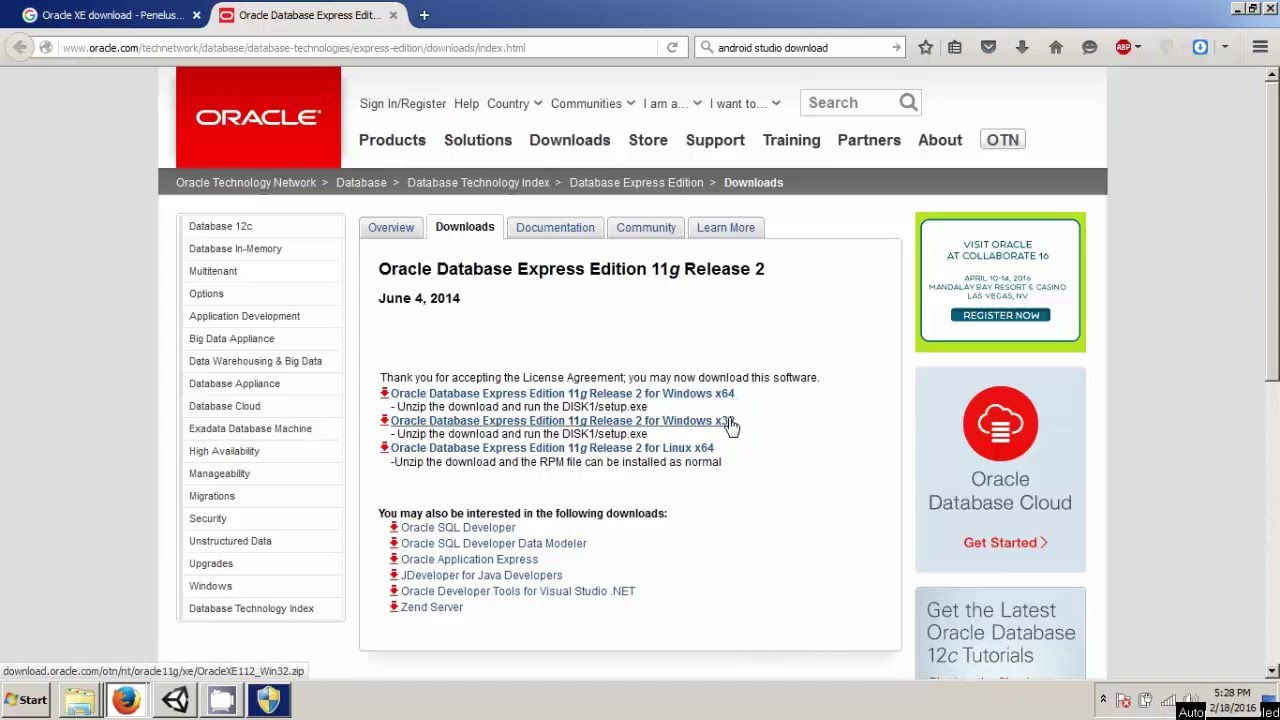Open dropdown arrow next to download extension

pos(1225,47)
